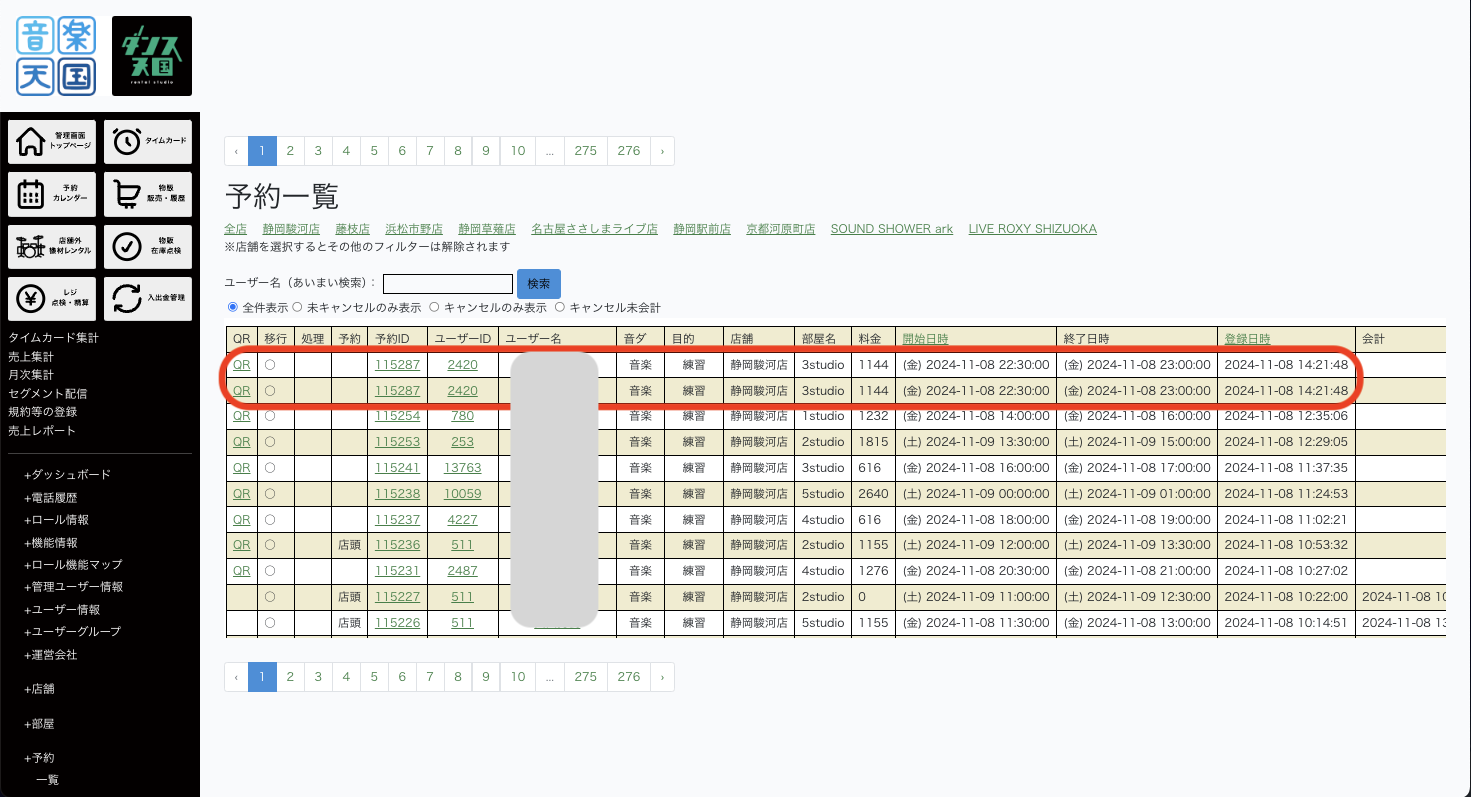The width and height of the screenshot is (1471, 797).
Task: Expand the +店舗 sidebar section
Action: coord(39,689)
